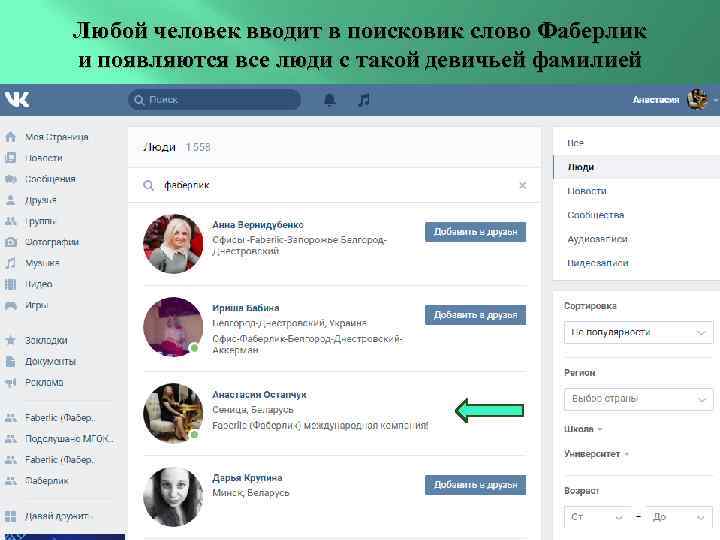Click Анастасия profile avatar in header
The image size is (720, 540).
pyautogui.click(x=697, y=99)
